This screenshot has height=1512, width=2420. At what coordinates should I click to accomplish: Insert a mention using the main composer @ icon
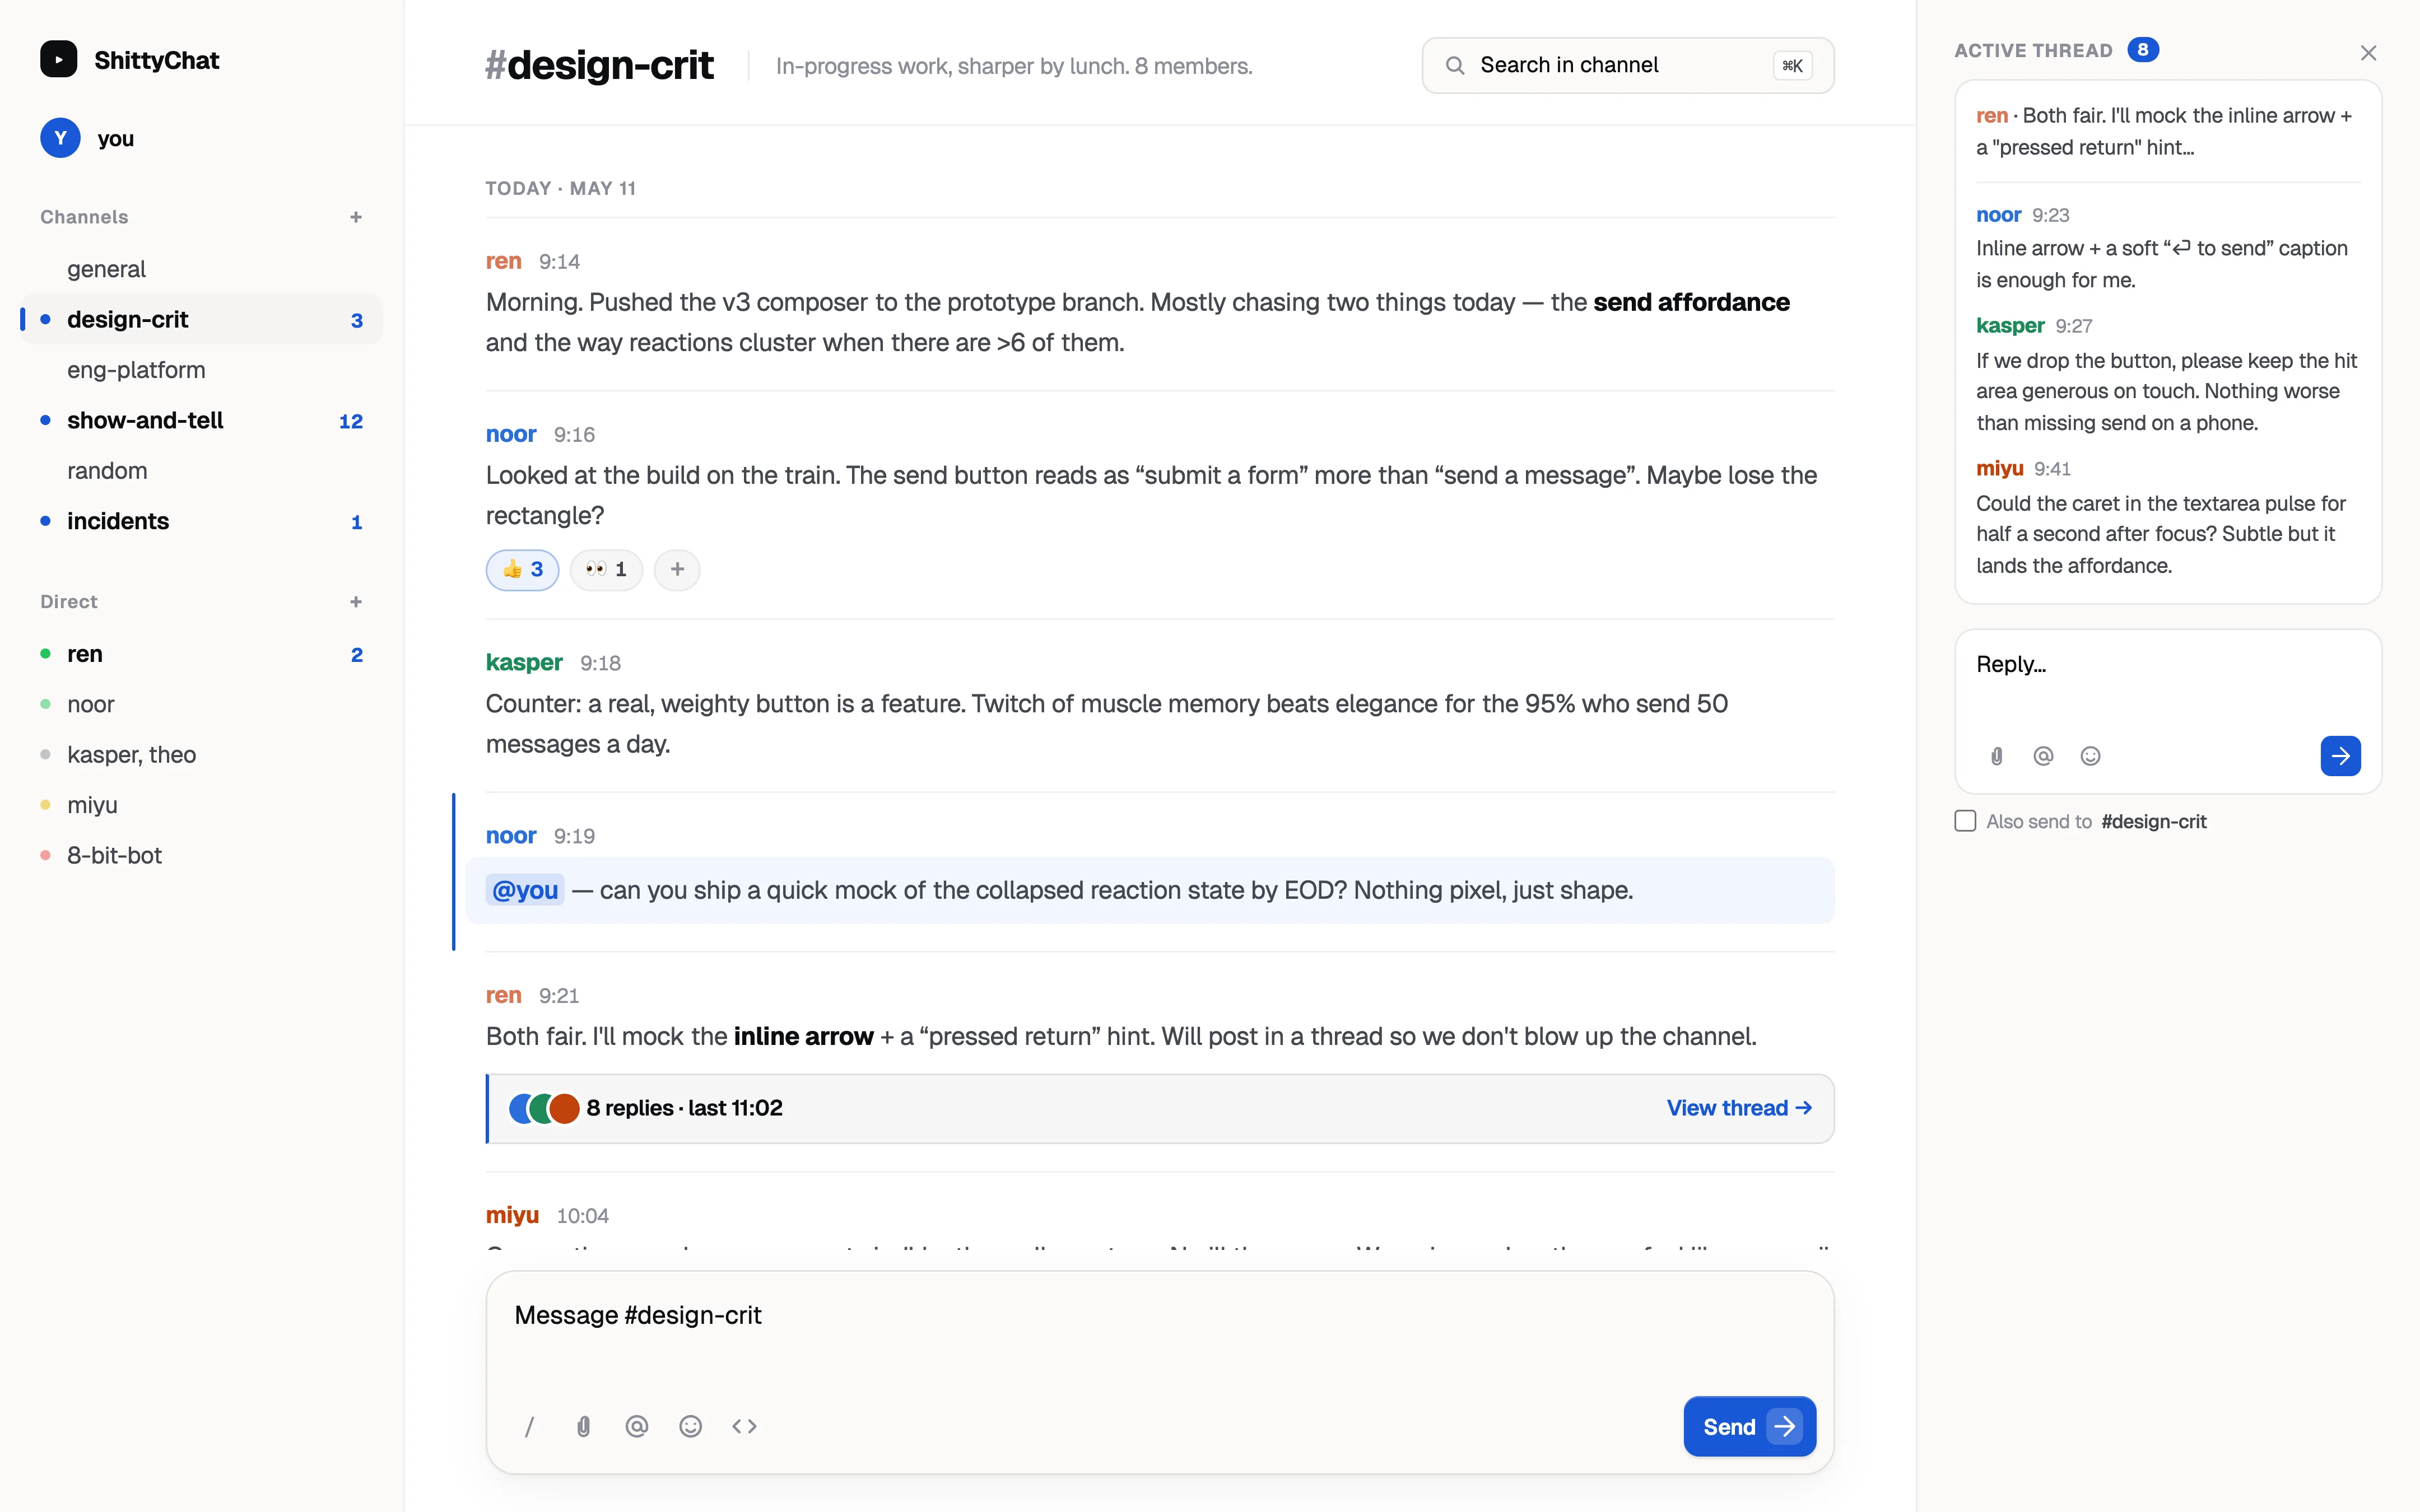coord(637,1426)
